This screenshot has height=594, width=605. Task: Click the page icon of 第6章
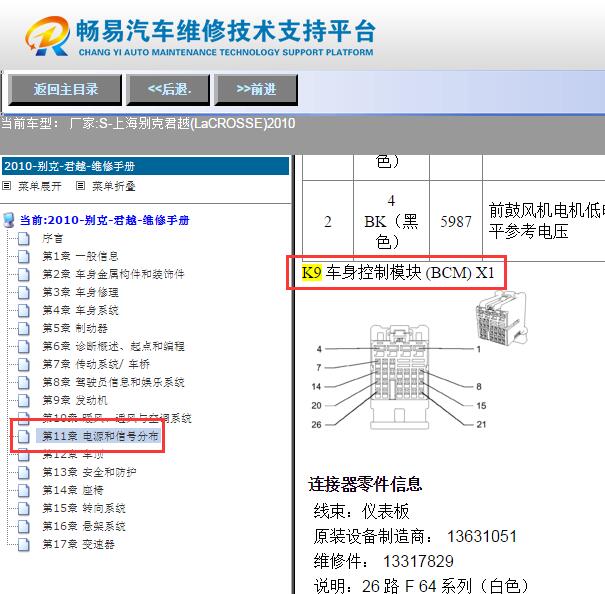tap(24, 347)
